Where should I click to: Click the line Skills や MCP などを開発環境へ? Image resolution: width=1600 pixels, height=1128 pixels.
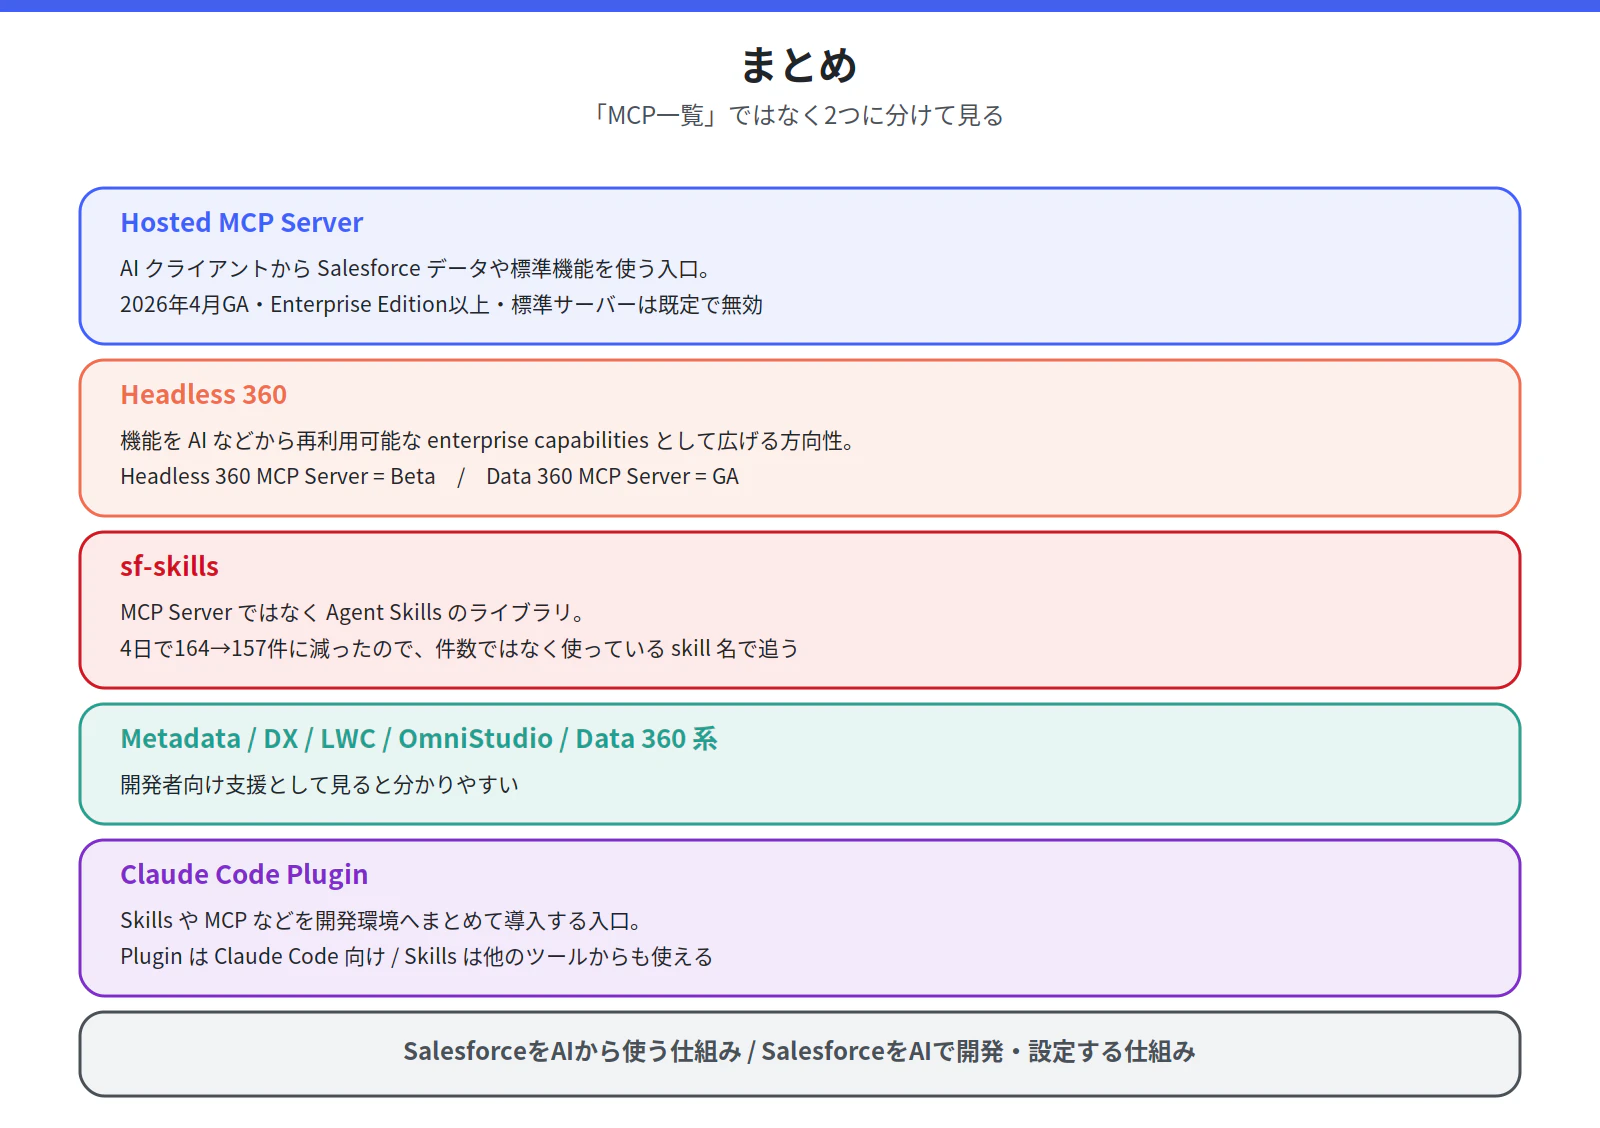click(x=380, y=920)
